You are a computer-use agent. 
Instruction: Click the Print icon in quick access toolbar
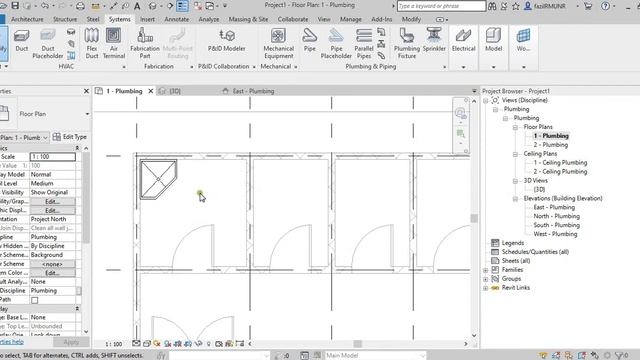tap(80, 6)
